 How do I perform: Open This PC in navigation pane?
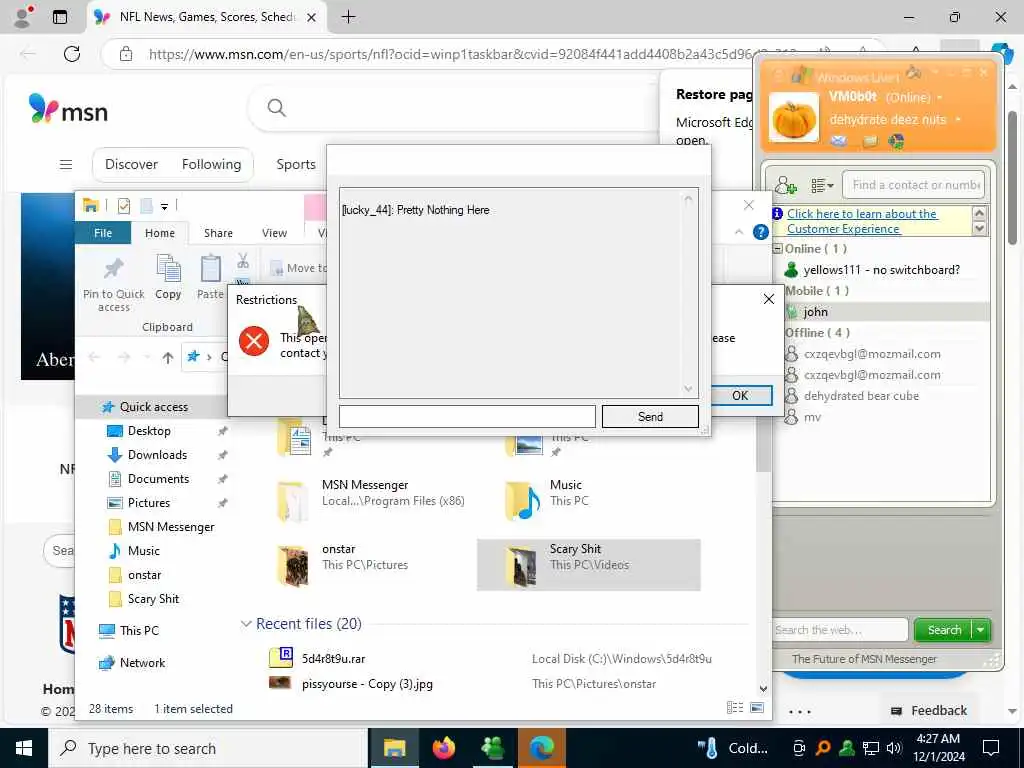click(x=138, y=631)
